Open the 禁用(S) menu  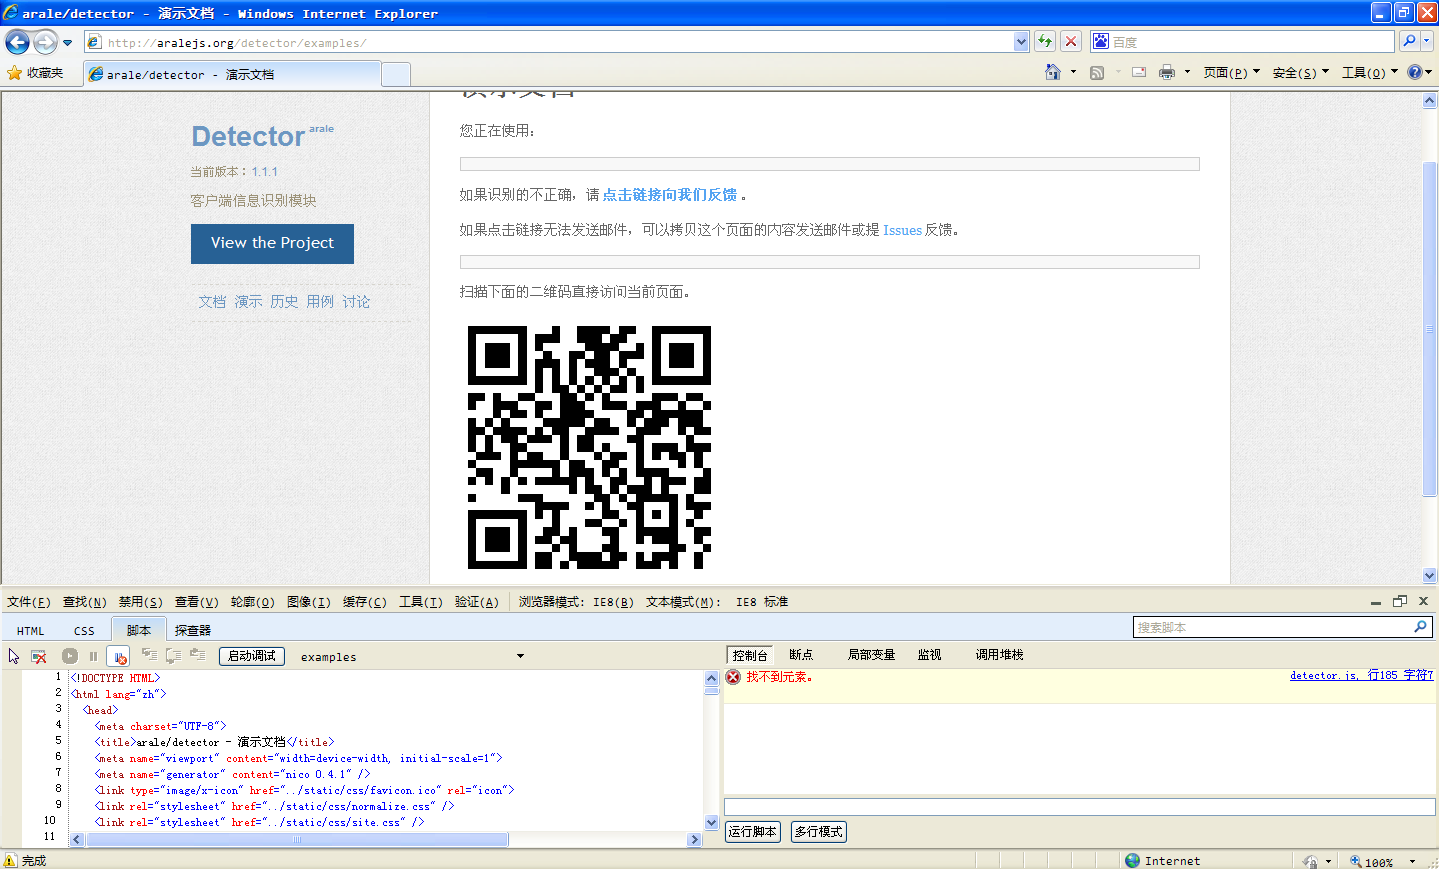point(140,602)
